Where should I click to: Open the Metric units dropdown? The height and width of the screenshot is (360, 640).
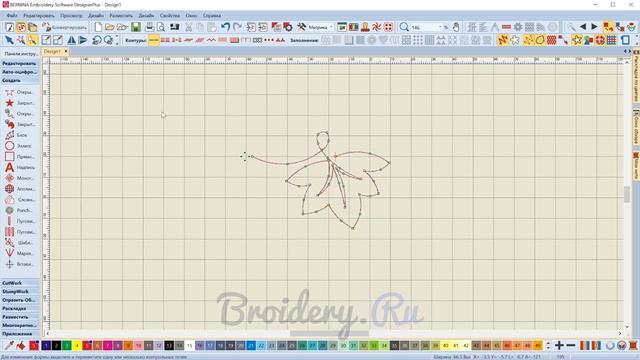coord(331,27)
